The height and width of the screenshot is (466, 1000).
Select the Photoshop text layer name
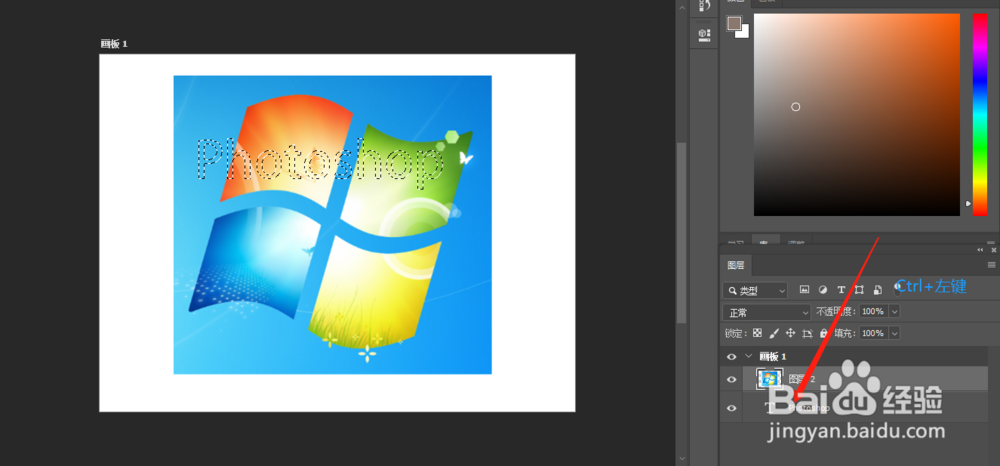(809, 408)
